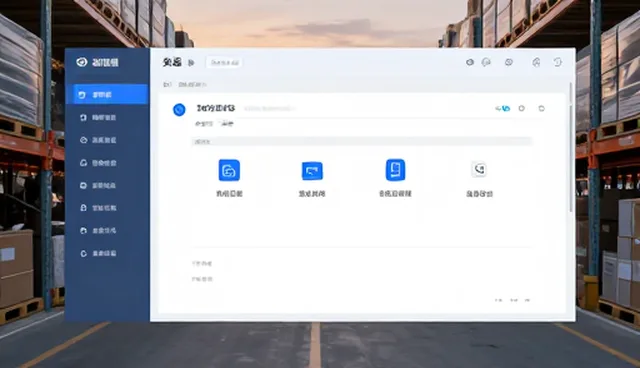Image resolution: width=640 pixels, height=368 pixels.
Task: Click the round blue avatar icon on the card
Action: tap(179, 109)
